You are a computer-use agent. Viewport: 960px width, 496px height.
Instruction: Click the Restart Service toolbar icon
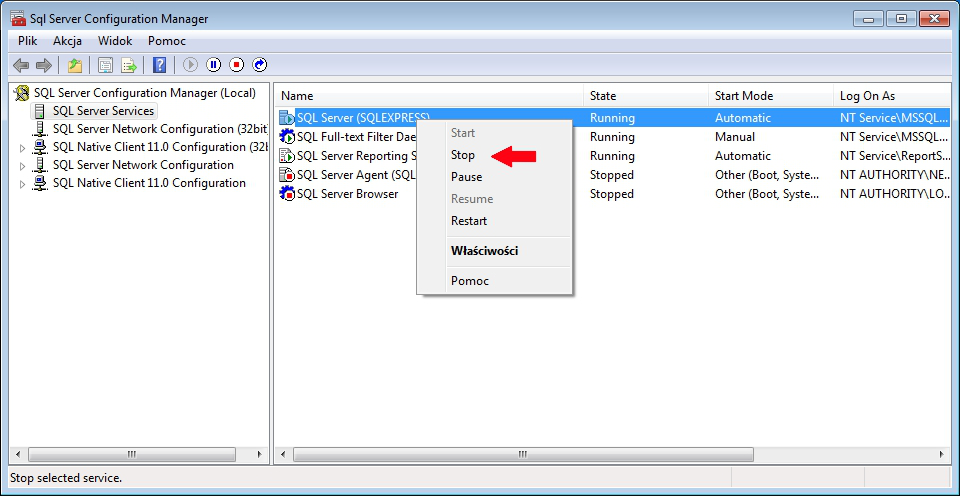260,64
